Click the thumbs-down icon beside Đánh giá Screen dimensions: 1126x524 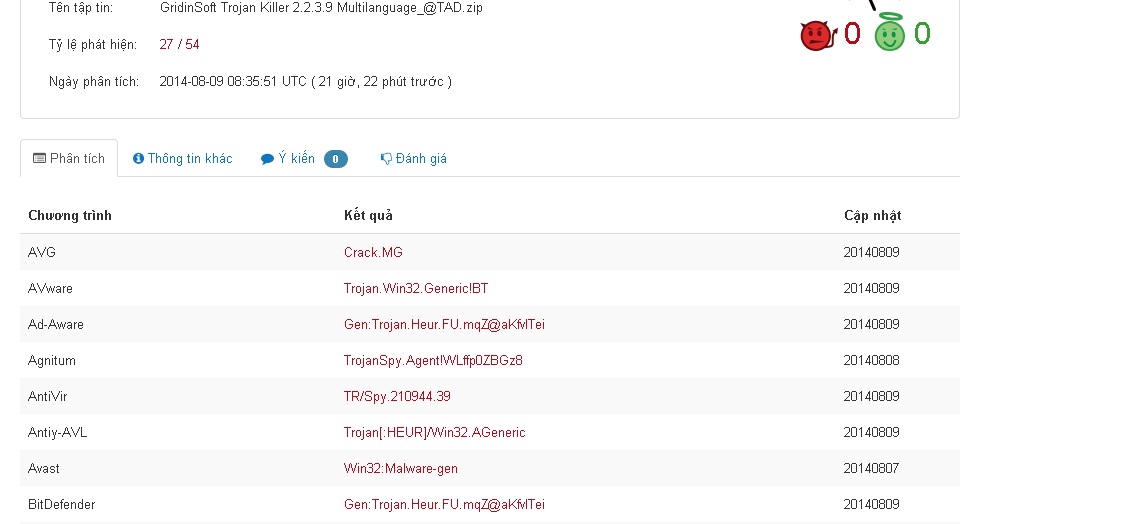tap(386, 159)
